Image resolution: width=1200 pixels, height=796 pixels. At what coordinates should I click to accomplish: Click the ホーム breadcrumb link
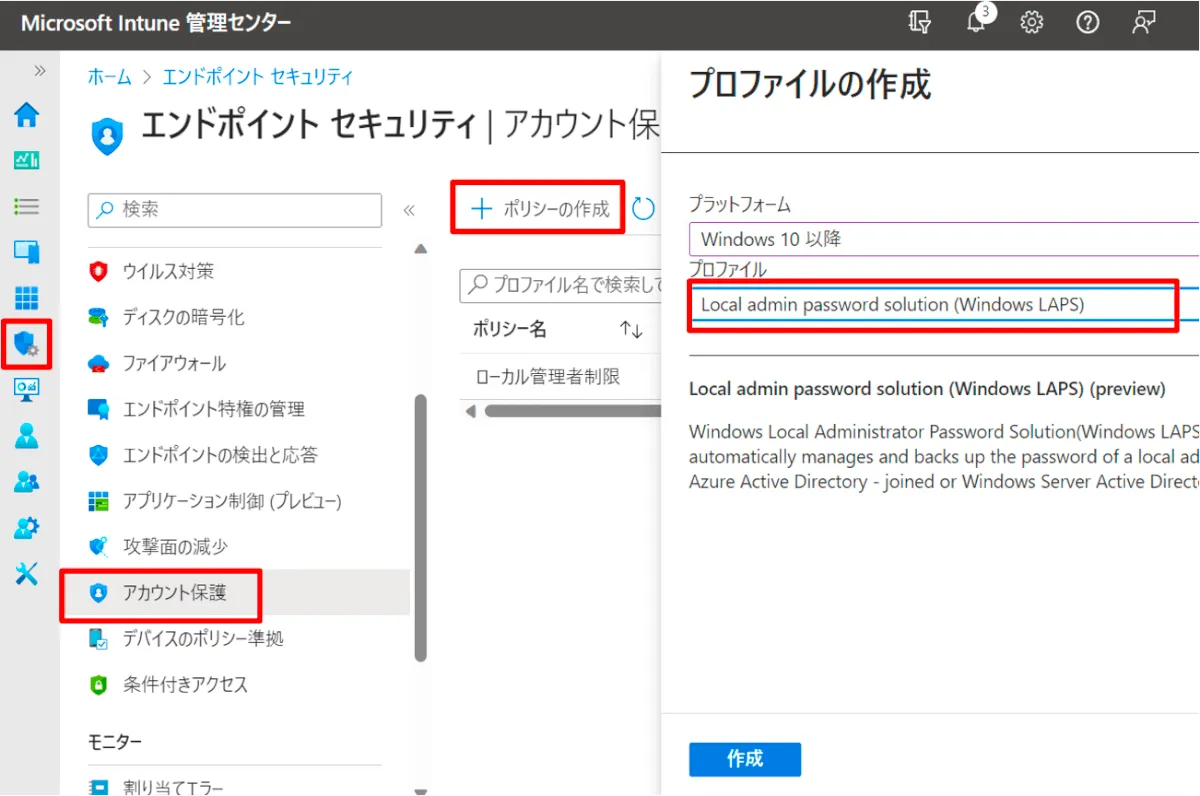[109, 77]
